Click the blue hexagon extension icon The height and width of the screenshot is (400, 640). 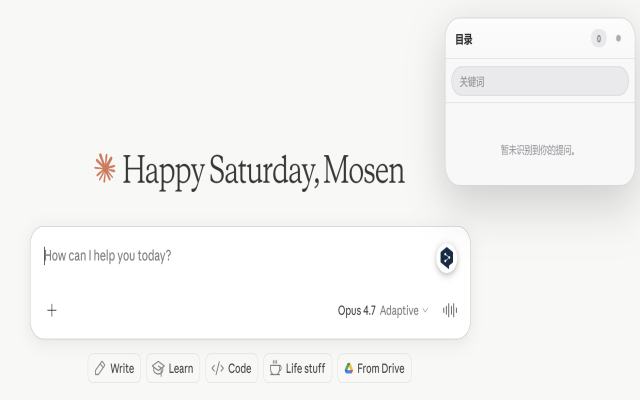447,258
